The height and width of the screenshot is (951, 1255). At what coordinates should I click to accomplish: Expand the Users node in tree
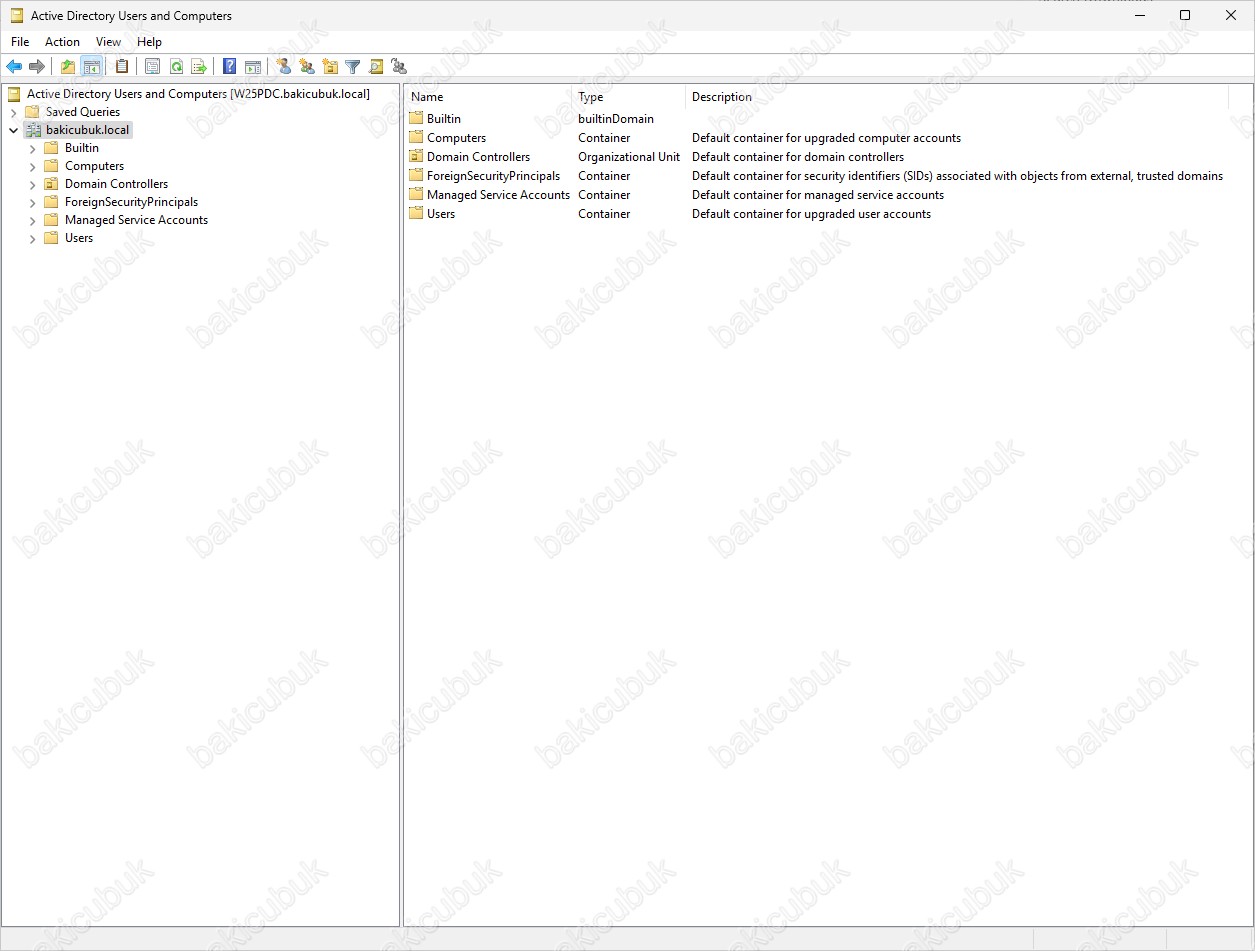coord(32,238)
